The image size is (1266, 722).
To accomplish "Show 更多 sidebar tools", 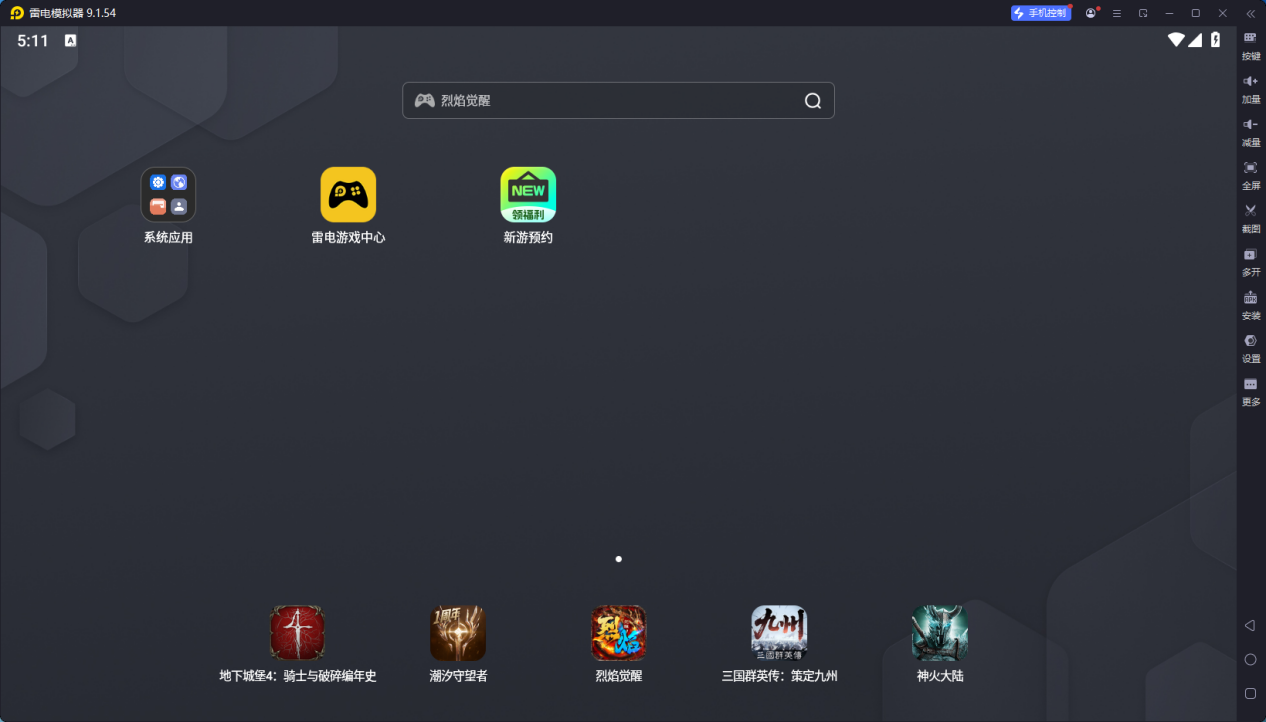I will [1250, 391].
